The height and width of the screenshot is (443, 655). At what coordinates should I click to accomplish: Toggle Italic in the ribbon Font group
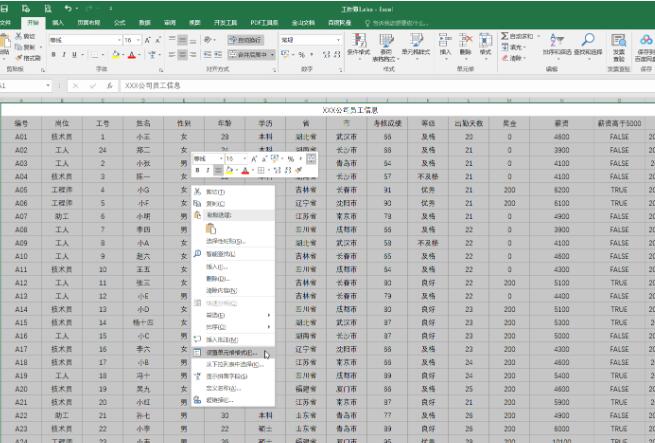tap(63, 55)
